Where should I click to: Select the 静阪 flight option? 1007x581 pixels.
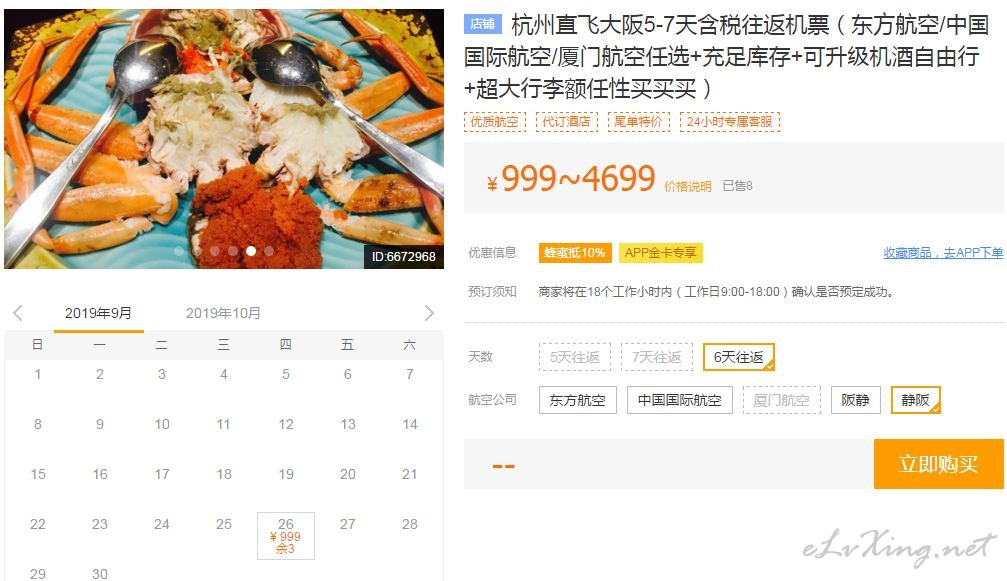pyautogui.click(x=915, y=400)
